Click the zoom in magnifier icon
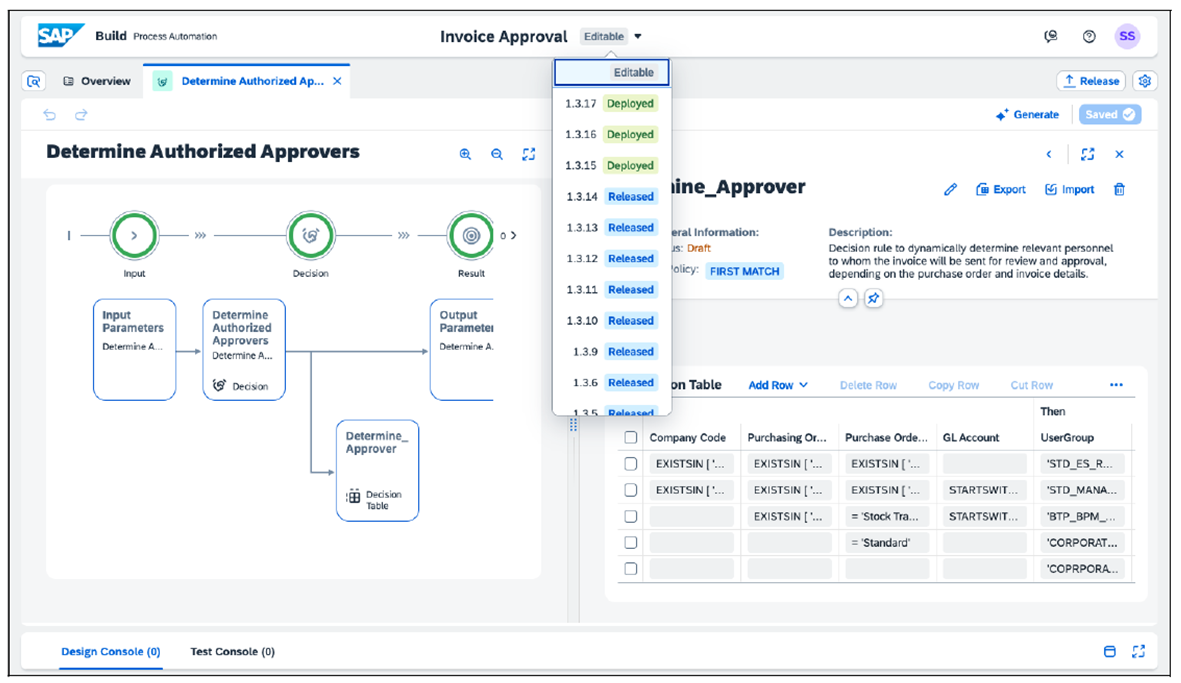This screenshot has width=1181, height=683. [x=465, y=154]
